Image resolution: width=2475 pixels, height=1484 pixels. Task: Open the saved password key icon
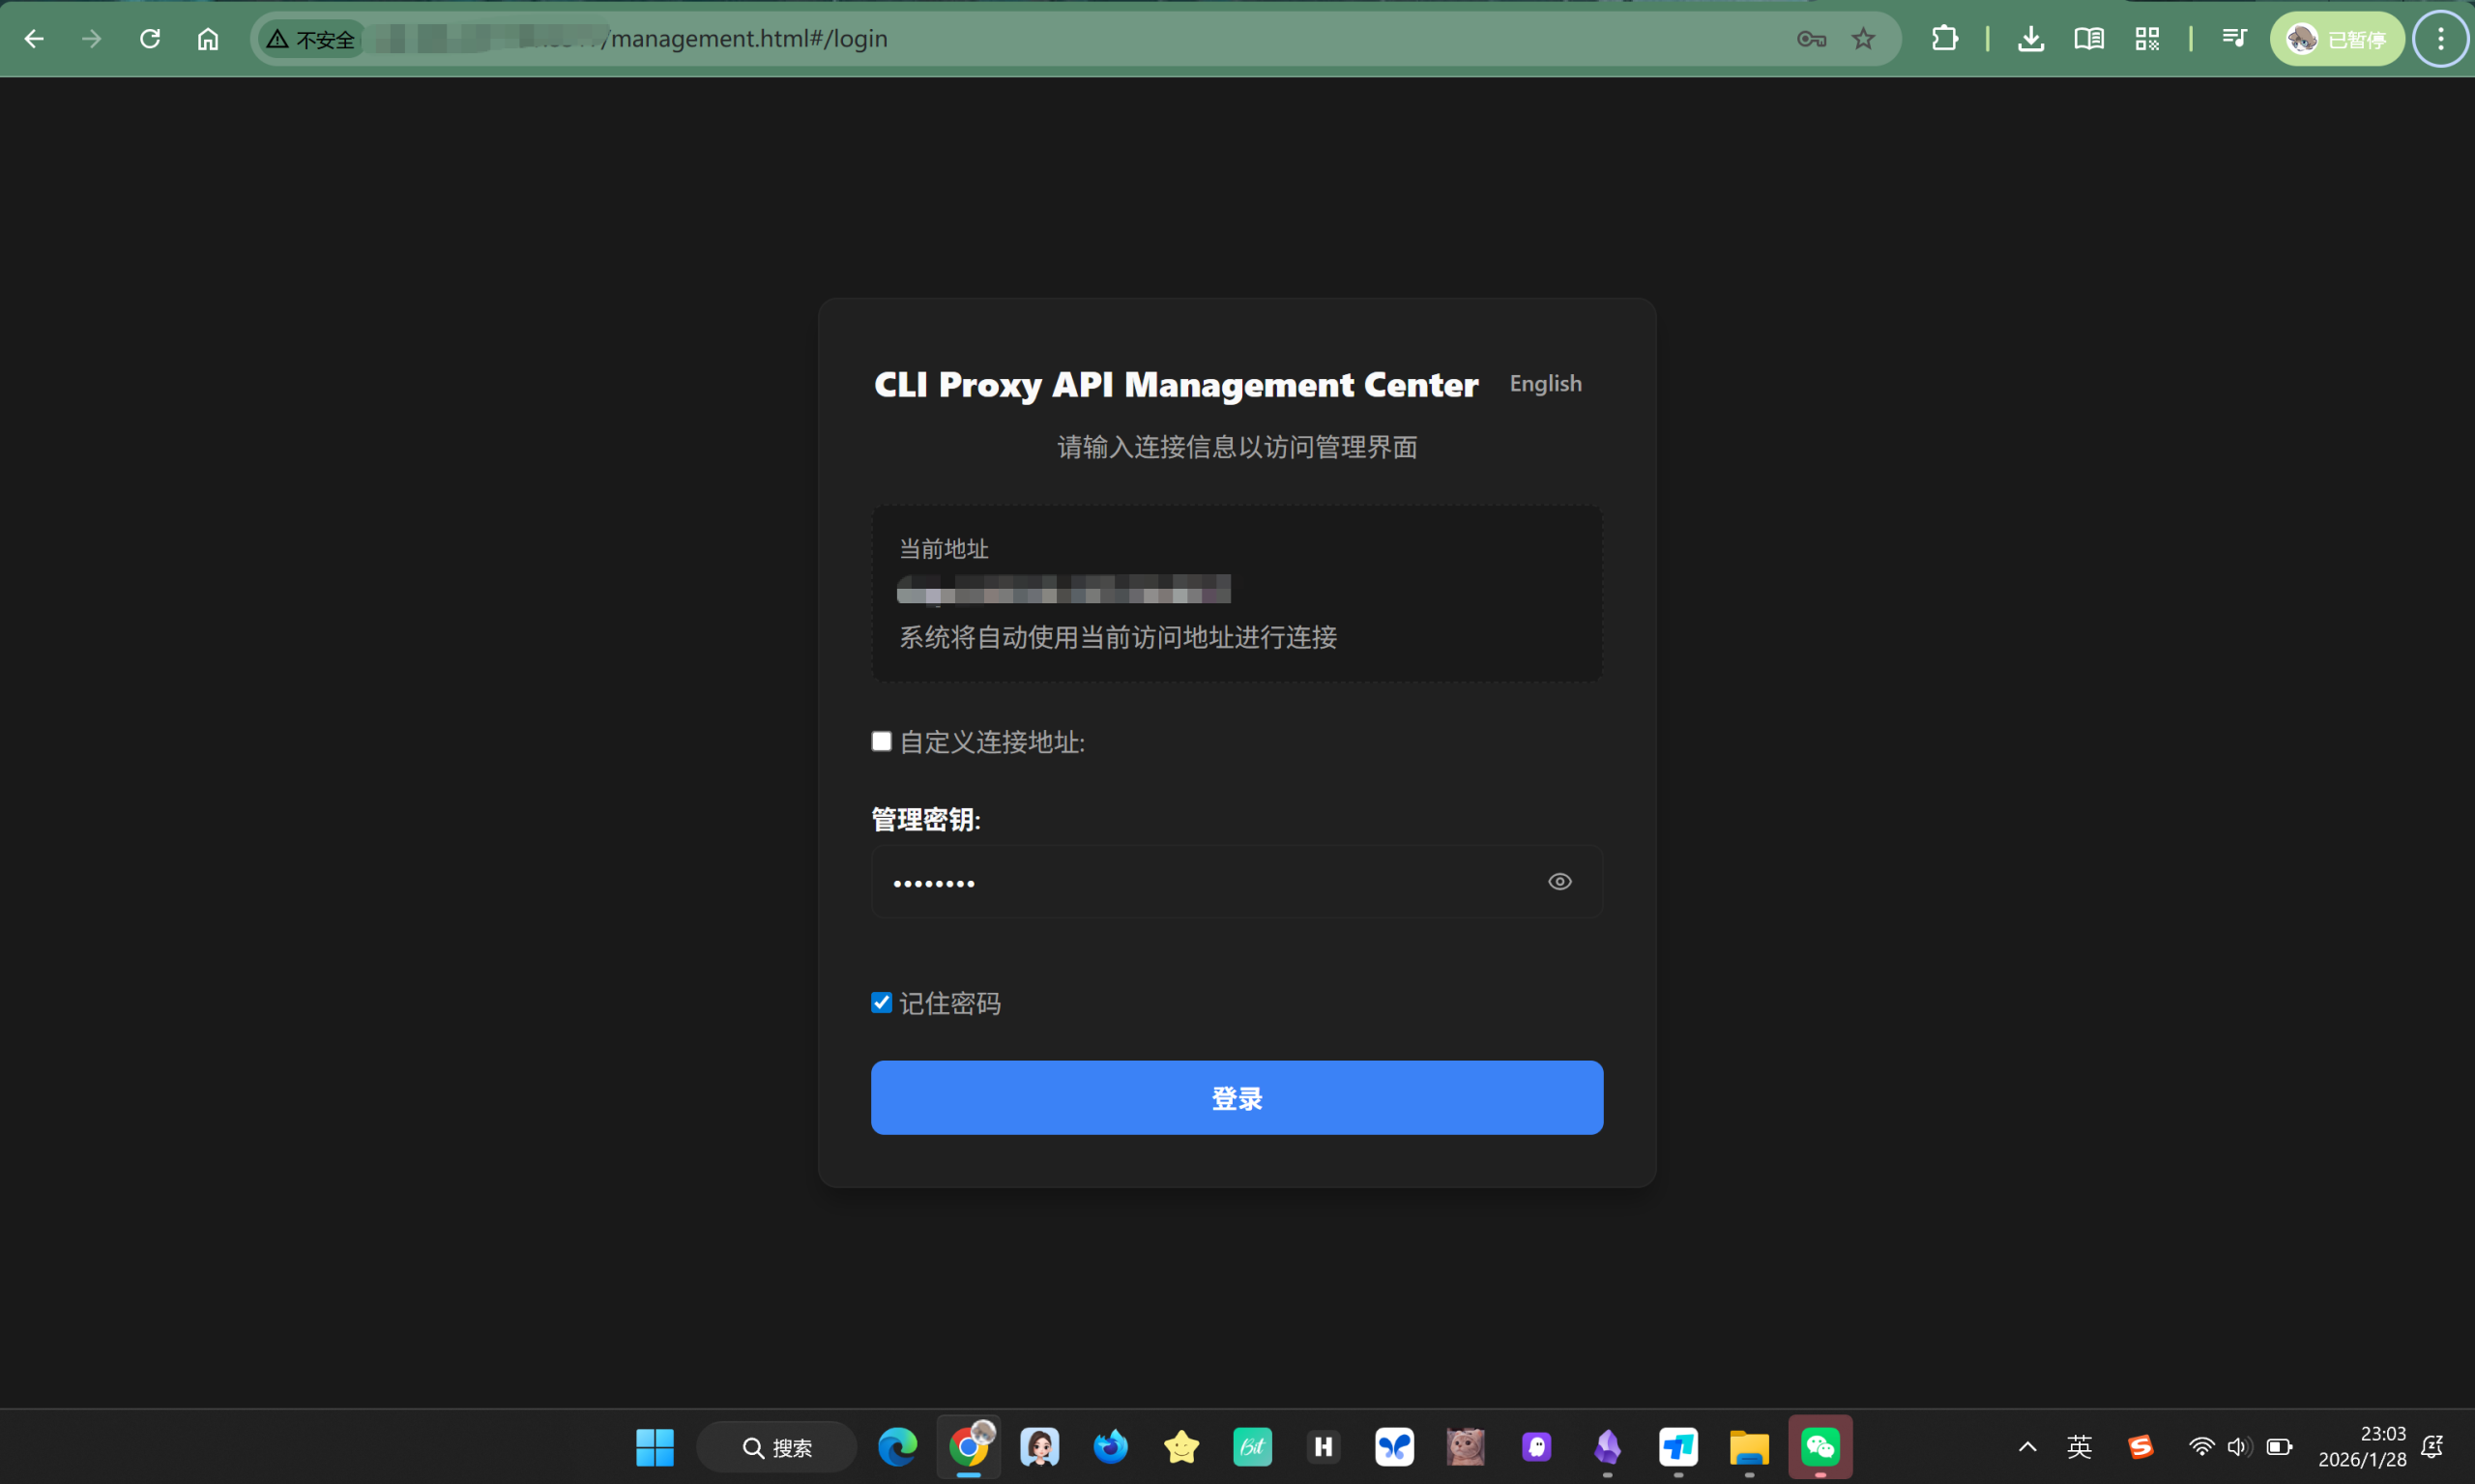pyautogui.click(x=1811, y=39)
